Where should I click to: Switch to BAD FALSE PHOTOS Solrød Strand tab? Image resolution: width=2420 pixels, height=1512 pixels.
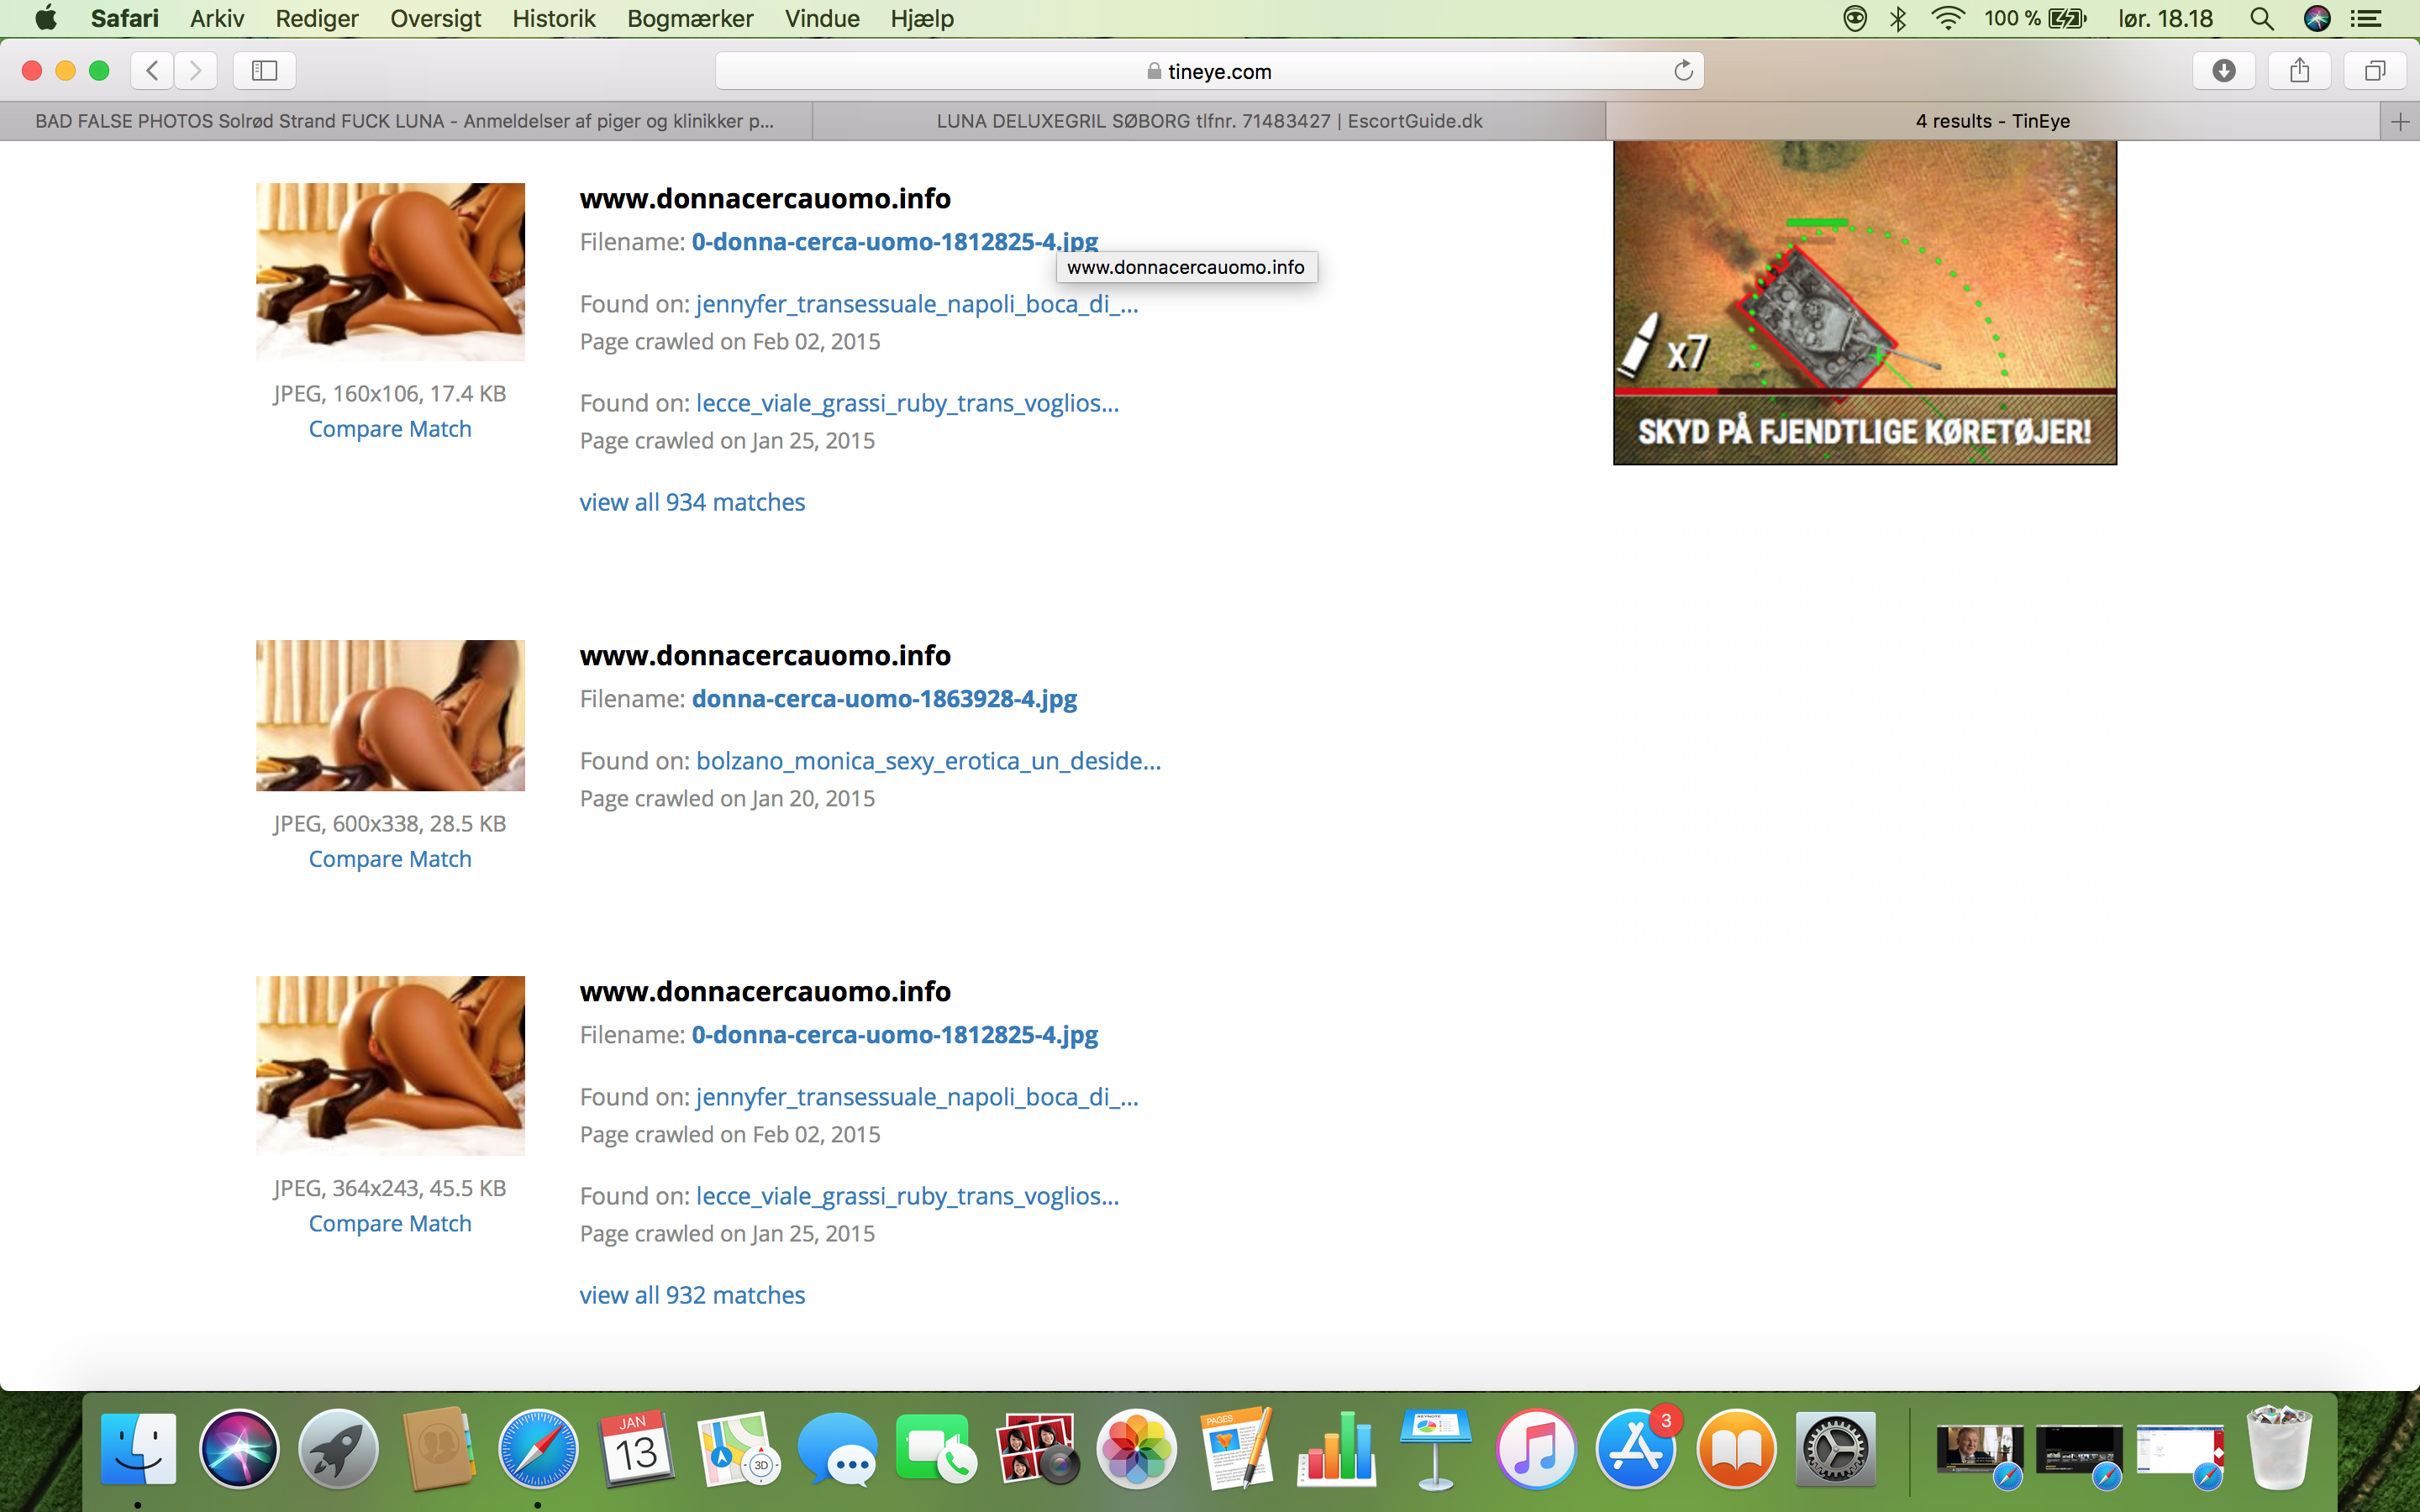[x=405, y=121]
